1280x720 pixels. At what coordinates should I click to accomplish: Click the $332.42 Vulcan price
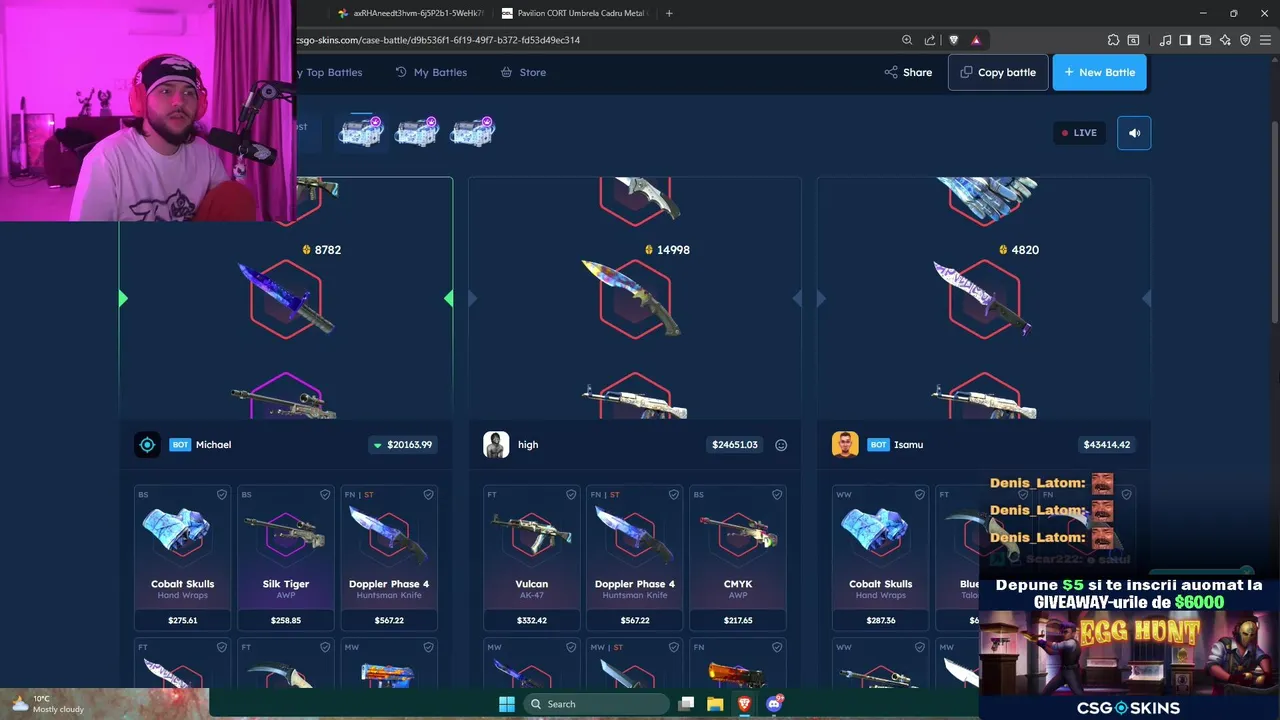(x=532, y=620)
